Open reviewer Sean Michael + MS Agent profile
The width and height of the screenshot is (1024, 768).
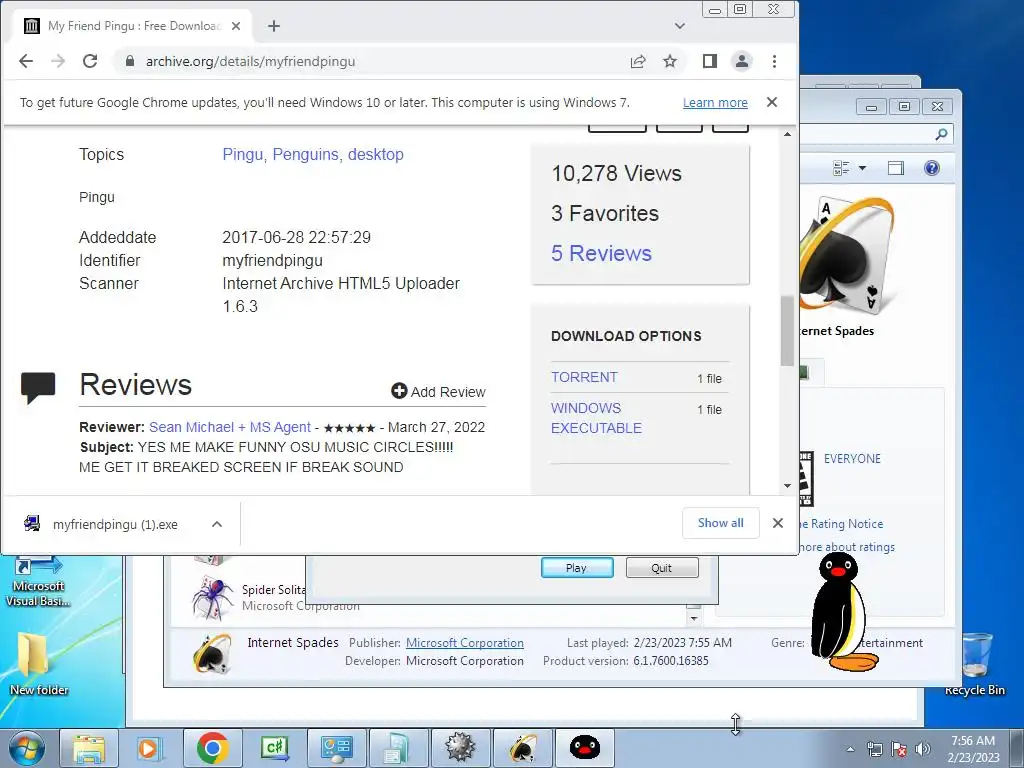click(x=230, y=427)
